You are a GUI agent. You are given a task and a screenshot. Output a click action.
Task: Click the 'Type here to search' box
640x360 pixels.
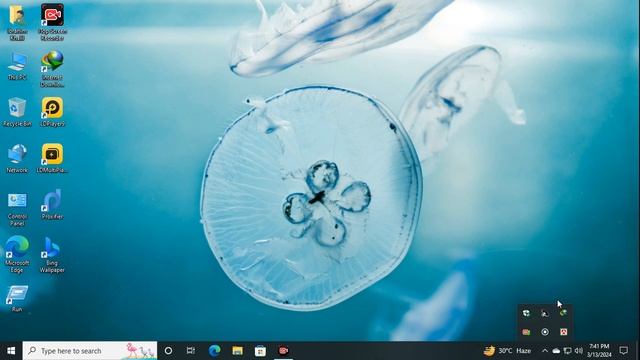coord(90,351)
